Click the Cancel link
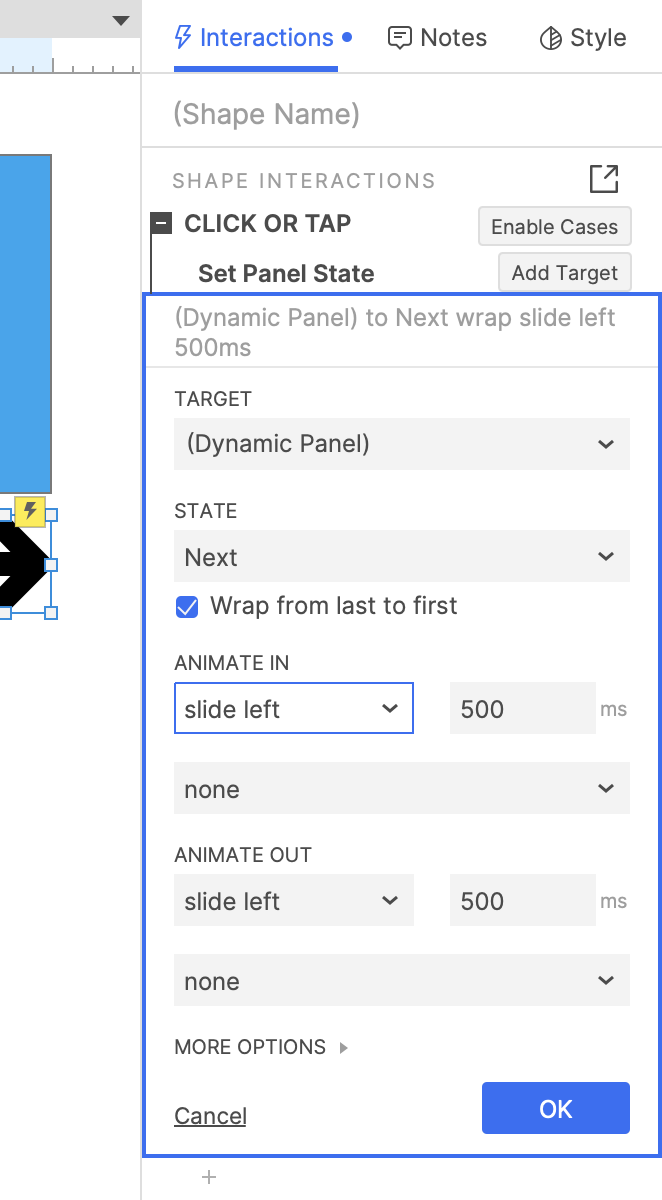Viewport: 662px width, 1200px height. pyautogui.click(x=210, y=1116)
